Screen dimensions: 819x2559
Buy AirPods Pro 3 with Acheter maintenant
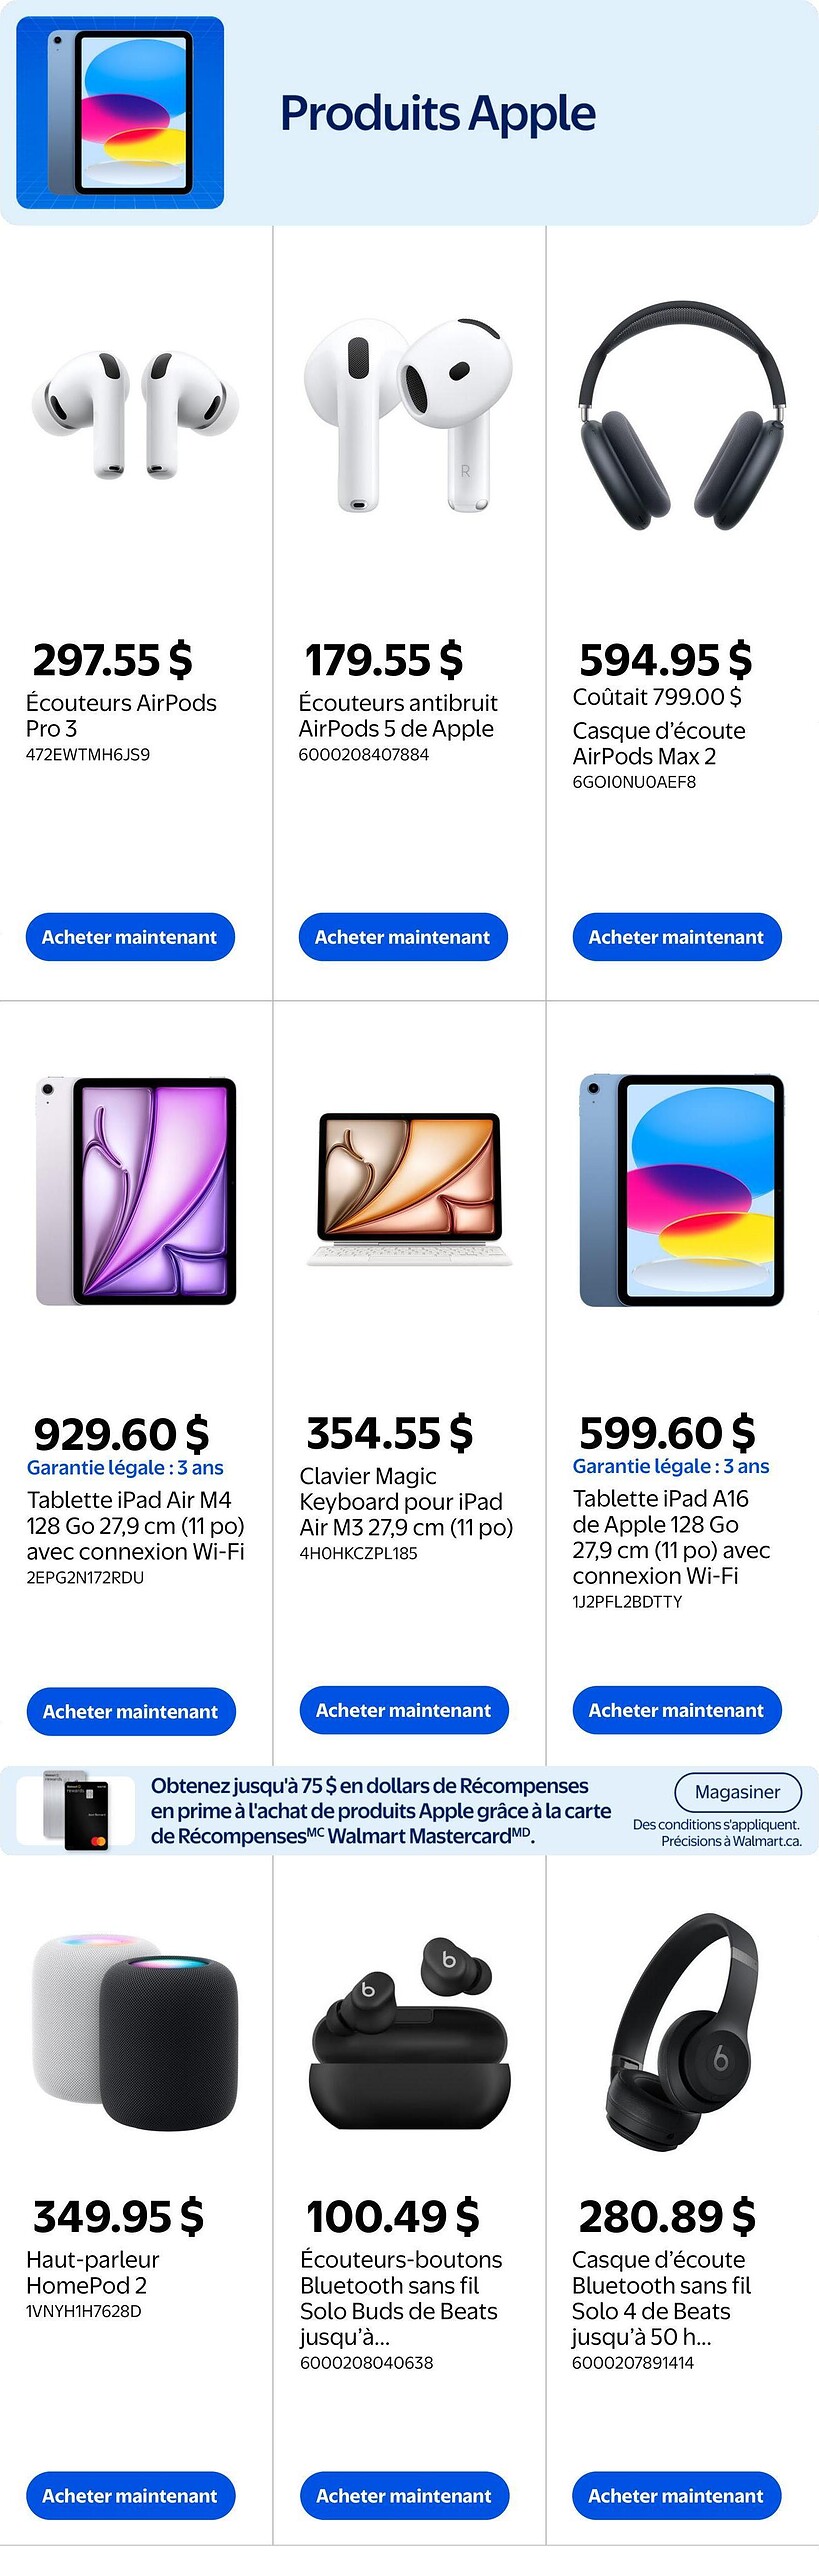(130, 937)
